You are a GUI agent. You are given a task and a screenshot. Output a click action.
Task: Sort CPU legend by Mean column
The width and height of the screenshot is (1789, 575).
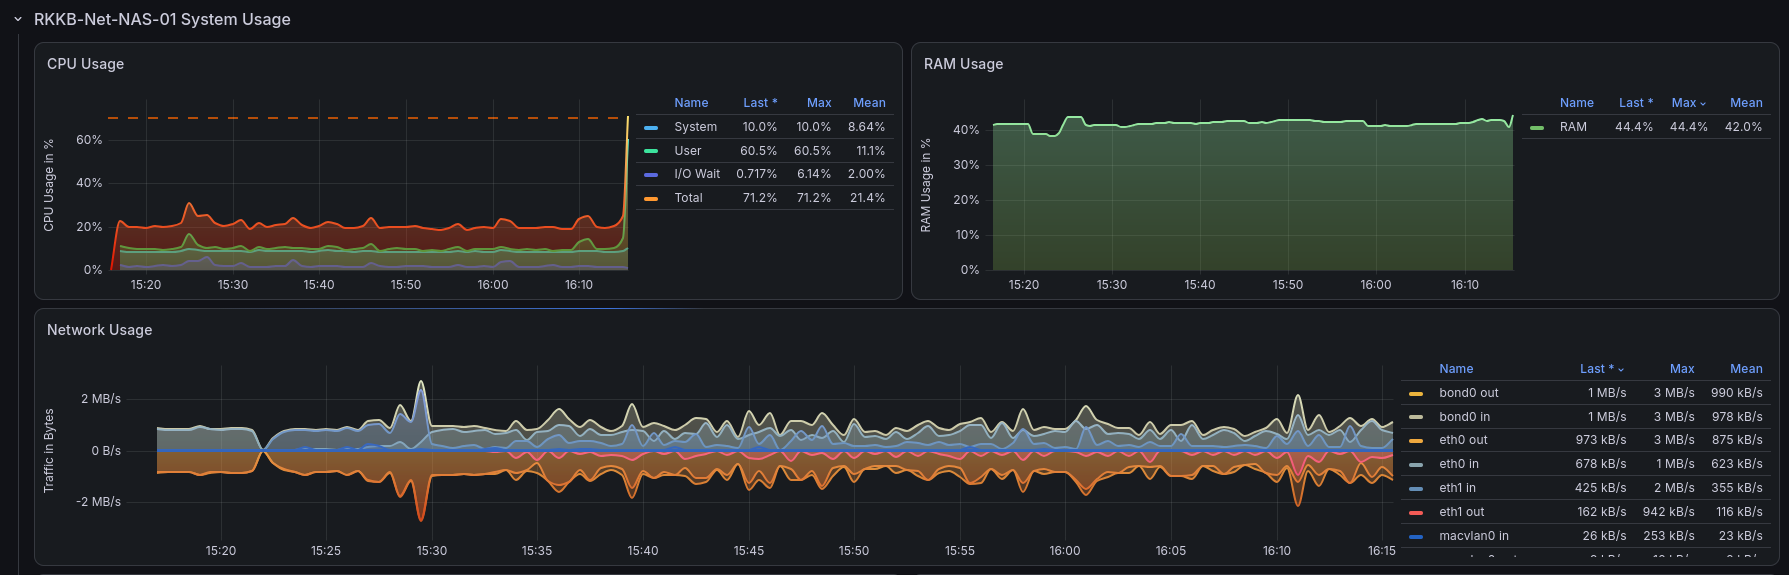tap(869, 103)
